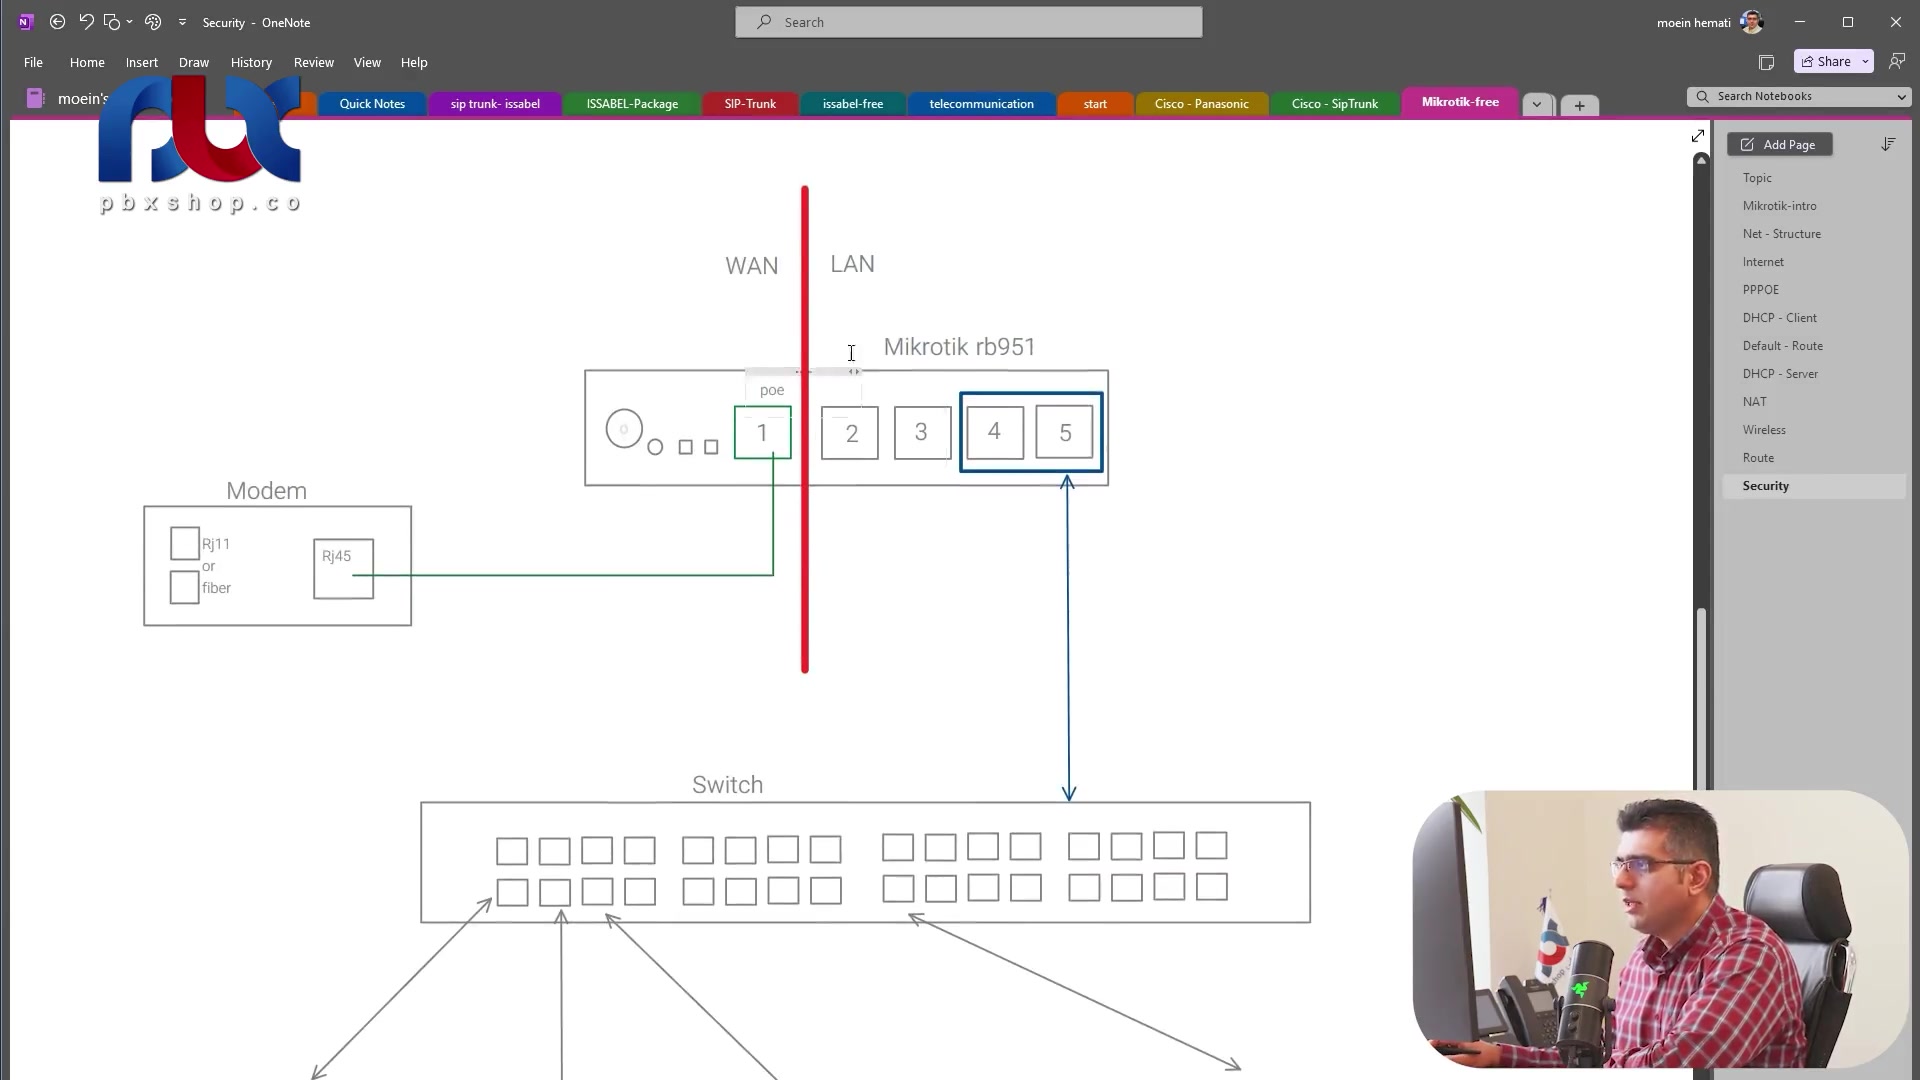Image resolution: width=1920 pixels, height=1080 pixels.
Task: Expand page to full view with the diagonal arrow
Action: (x=1698, y=136)
